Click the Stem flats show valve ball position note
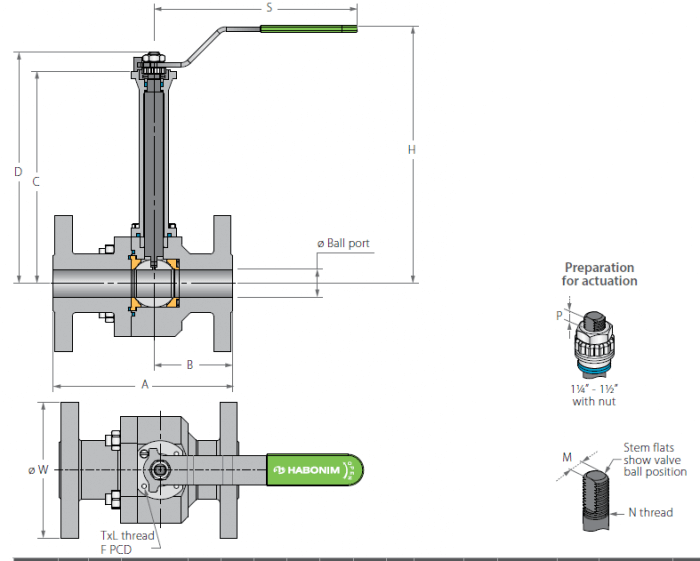Image resolution: width=700 pixels, height=561 pixels. [x=655, y=460]
